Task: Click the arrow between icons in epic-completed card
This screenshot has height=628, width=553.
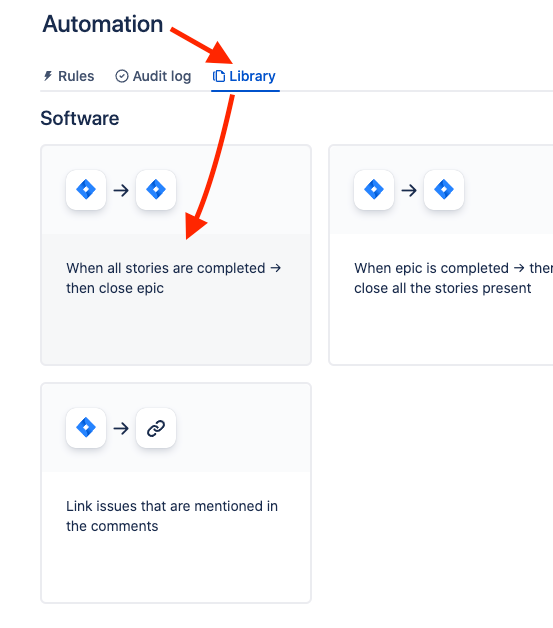Action: click(409, 190)
